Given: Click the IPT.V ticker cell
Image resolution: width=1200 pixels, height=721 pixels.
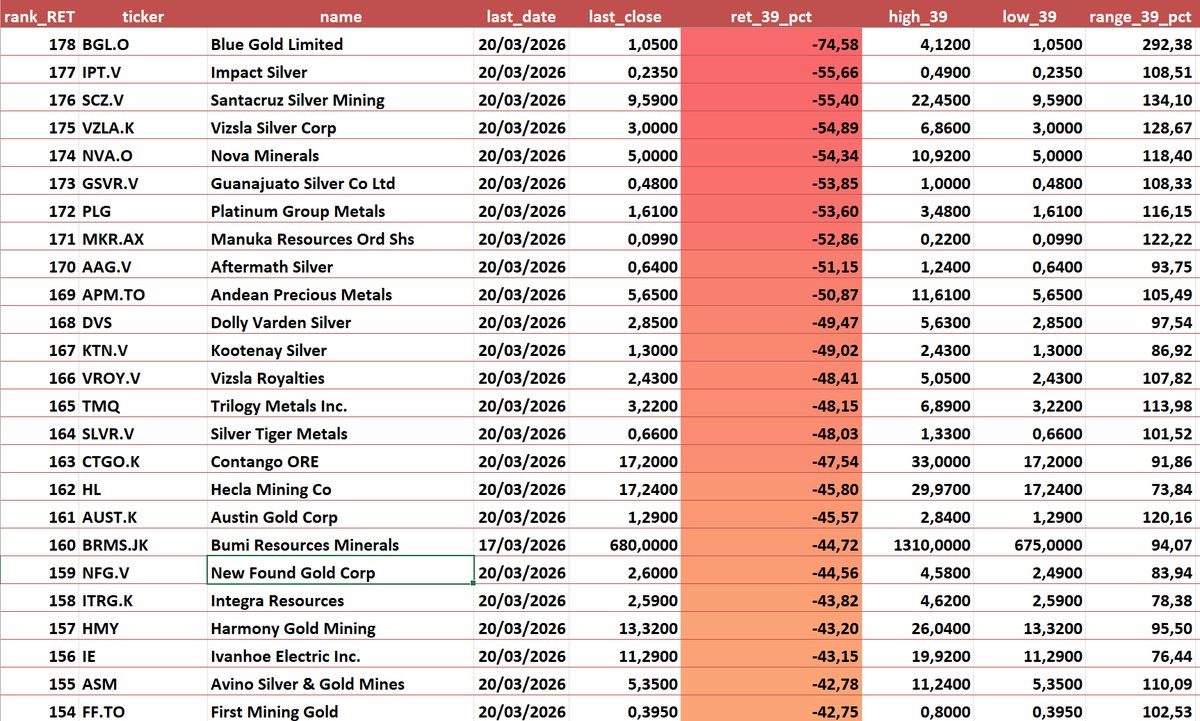Looking at the screenshot, I should (143, 72).
